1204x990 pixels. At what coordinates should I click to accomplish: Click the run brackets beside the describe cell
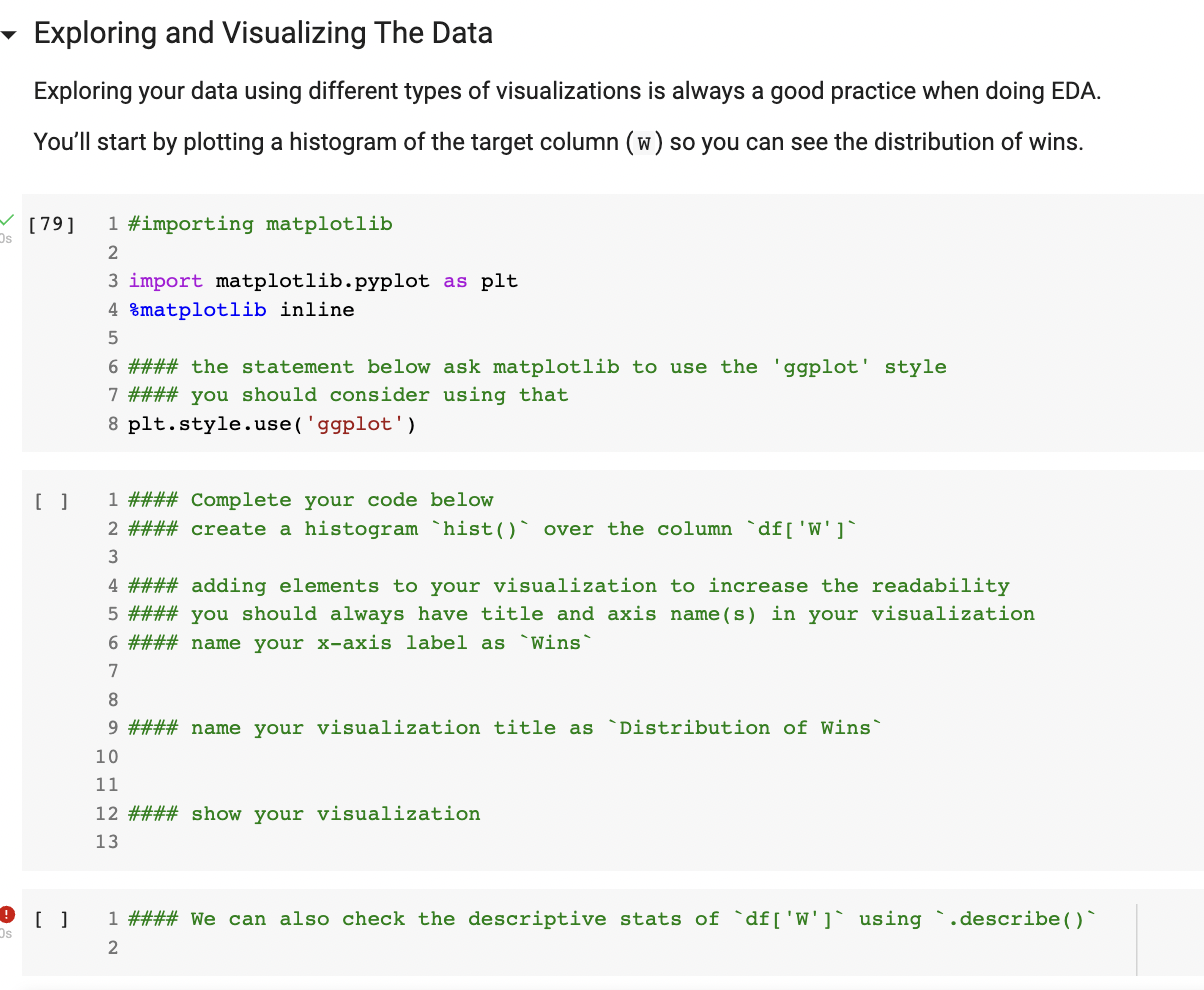[51, 919]
